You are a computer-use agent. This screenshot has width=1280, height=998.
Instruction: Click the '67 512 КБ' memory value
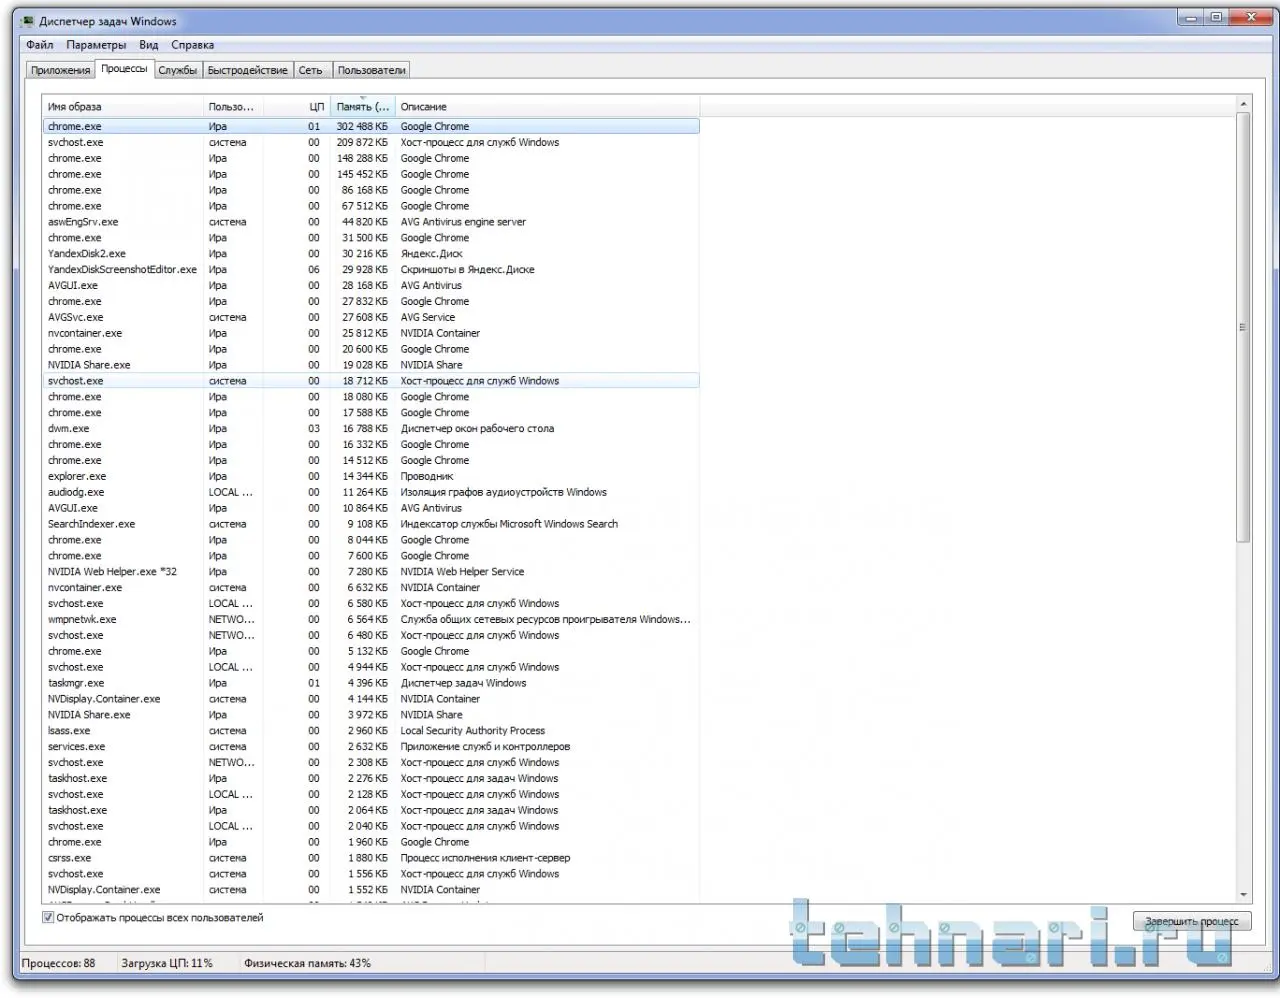coord(364,207)
